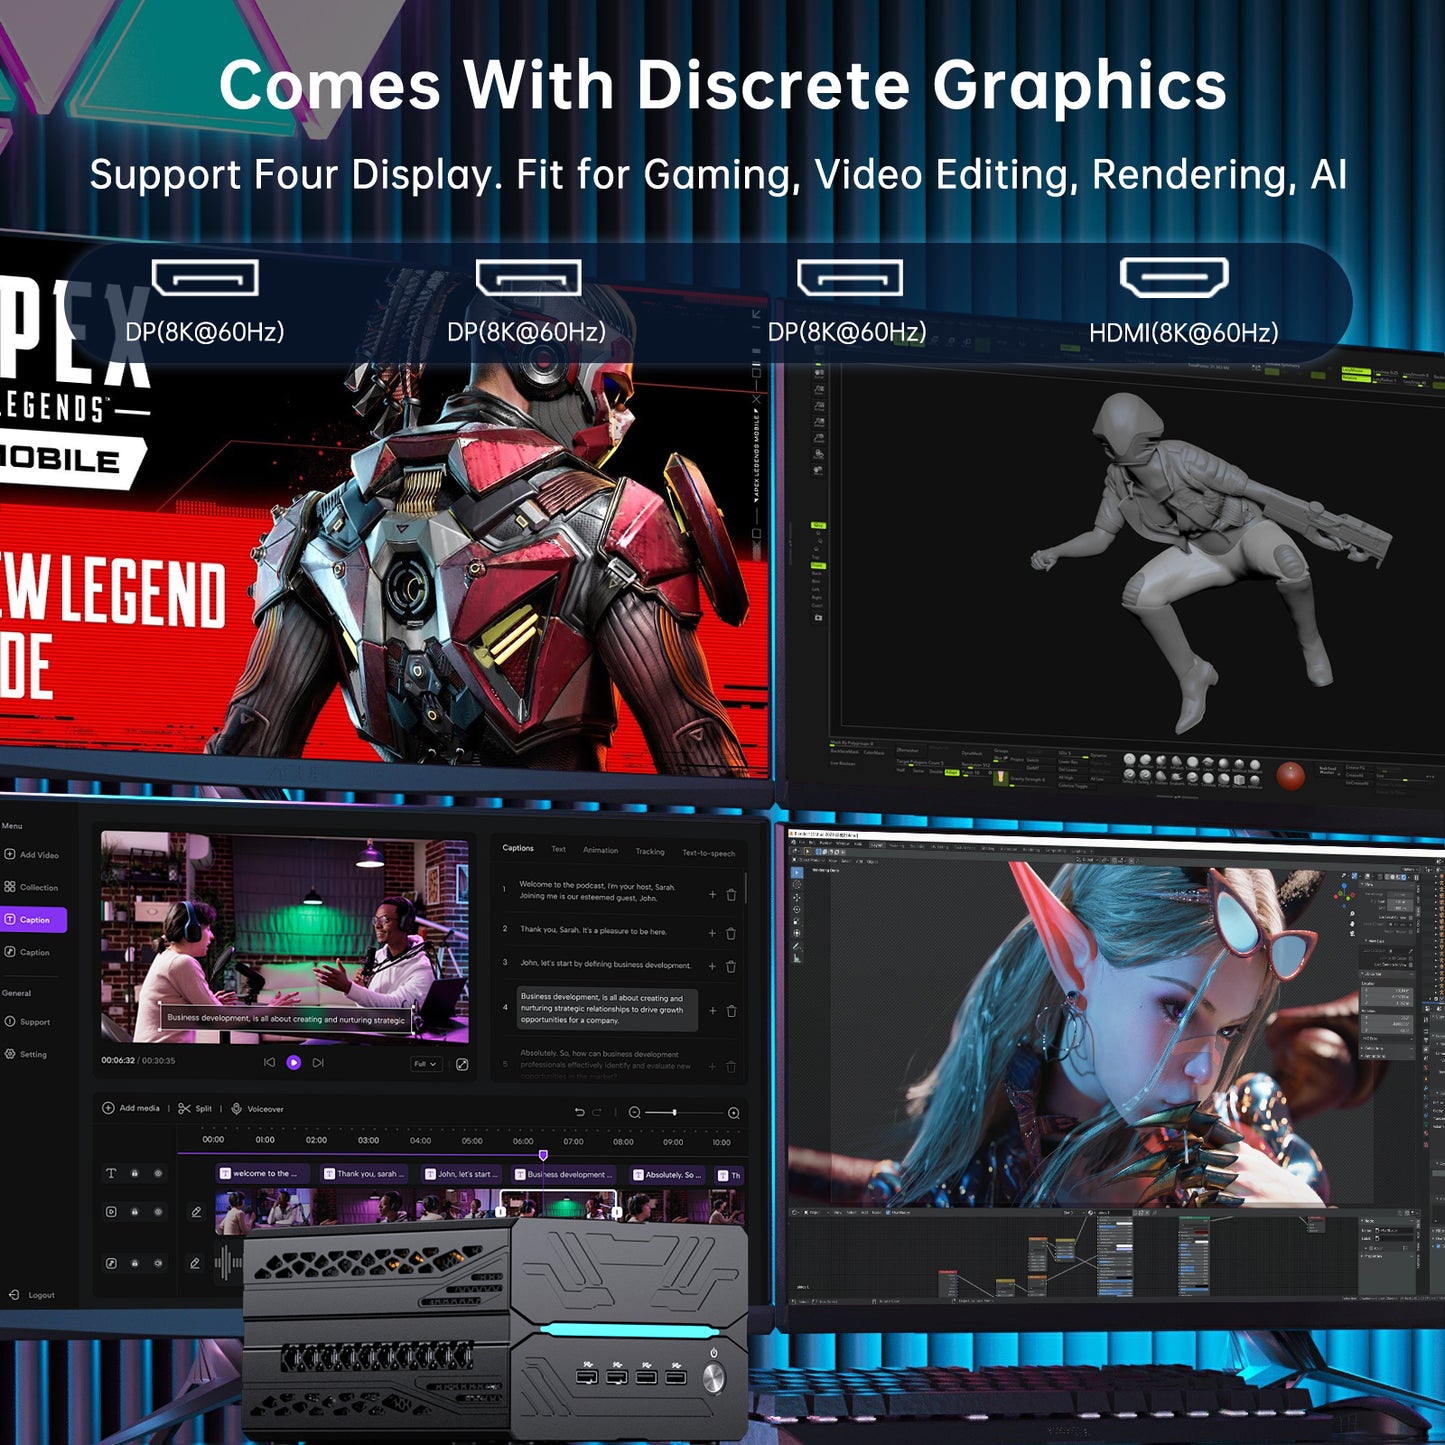Add a caption after caption row 1

click(712, 894)
